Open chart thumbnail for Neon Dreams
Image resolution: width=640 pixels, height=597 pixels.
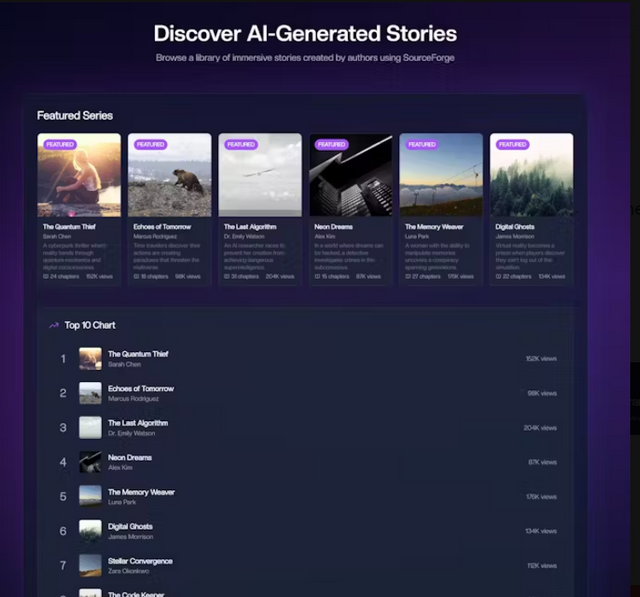[x=90, y=462]
